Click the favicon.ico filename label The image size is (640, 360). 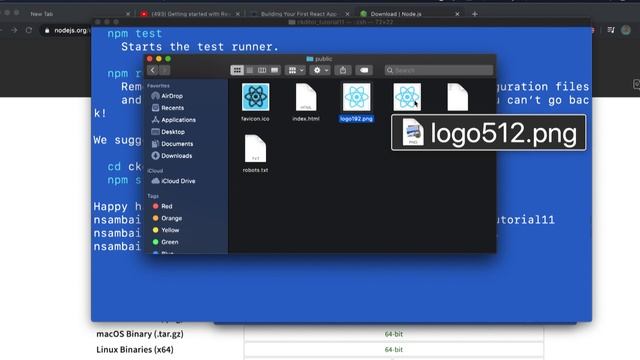256,119
